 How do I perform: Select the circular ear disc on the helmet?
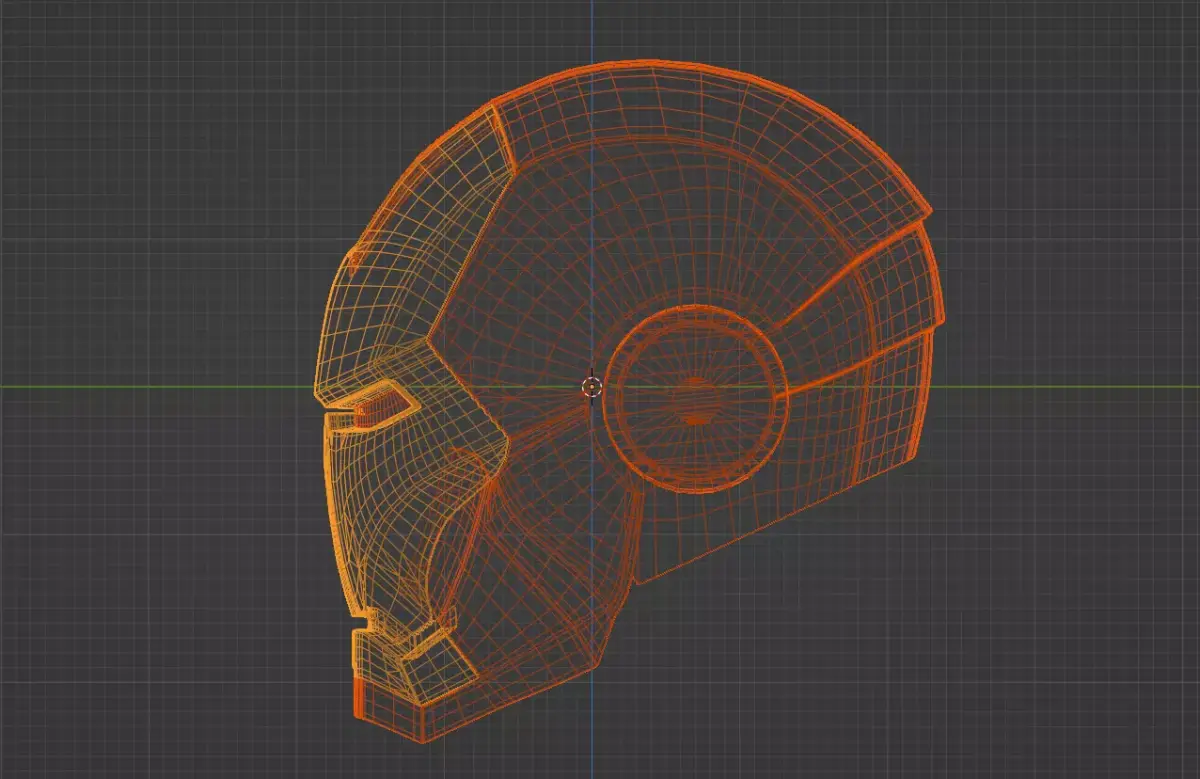(x=695, y=398)
